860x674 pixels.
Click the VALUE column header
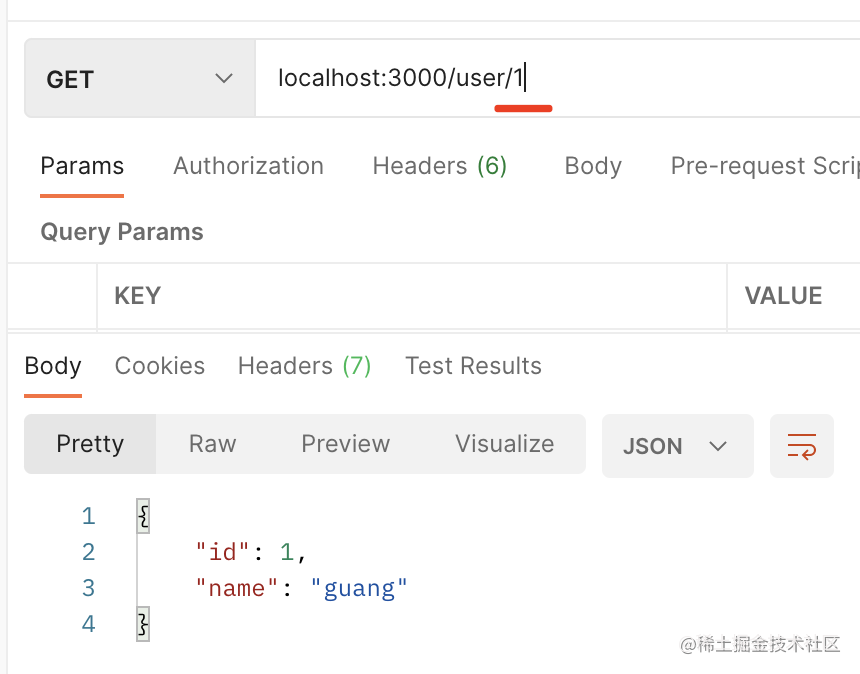click(783, 296)
